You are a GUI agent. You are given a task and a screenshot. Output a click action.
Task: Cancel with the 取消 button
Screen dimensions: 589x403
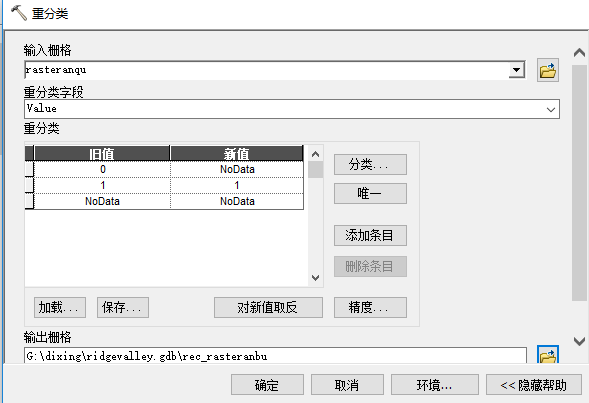(347, 385)
